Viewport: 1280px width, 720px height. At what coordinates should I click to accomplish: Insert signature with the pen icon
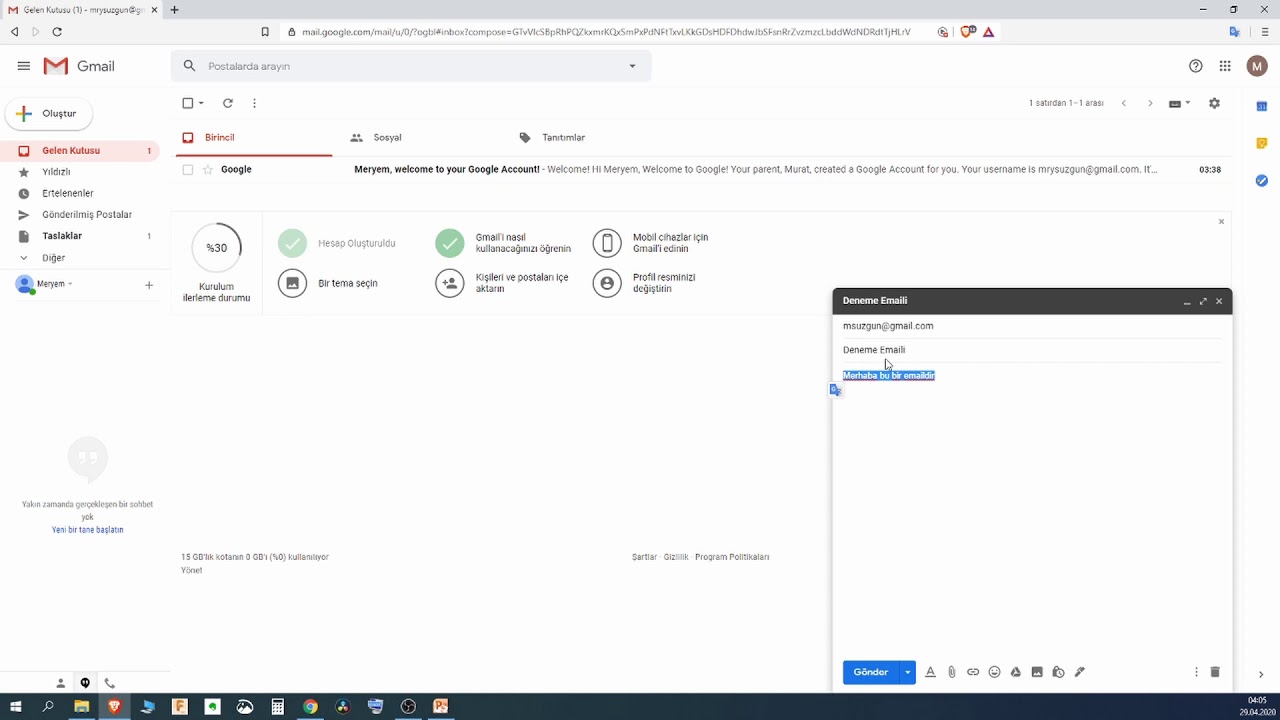click(1080, 673)
